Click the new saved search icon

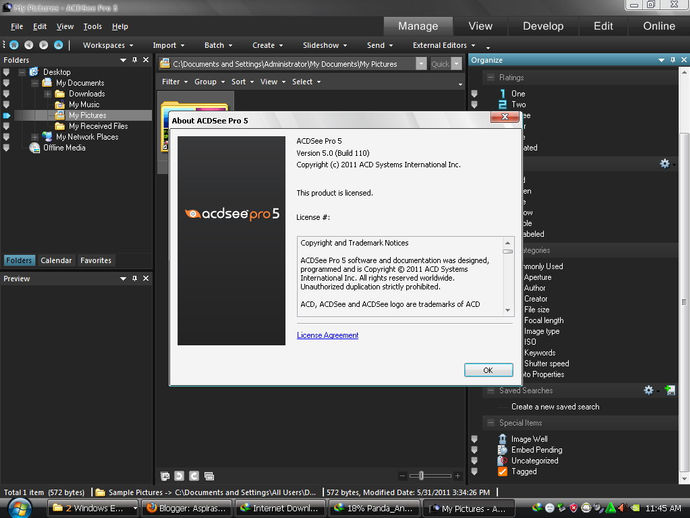click(670, 390)
